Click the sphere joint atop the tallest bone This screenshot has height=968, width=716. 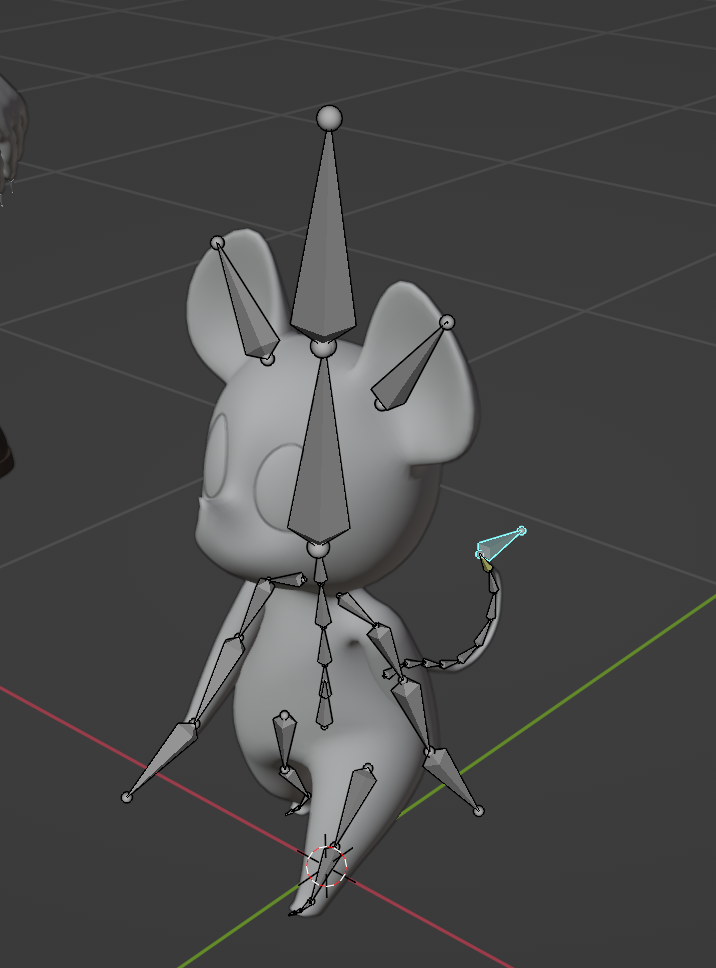click(329, 117)
